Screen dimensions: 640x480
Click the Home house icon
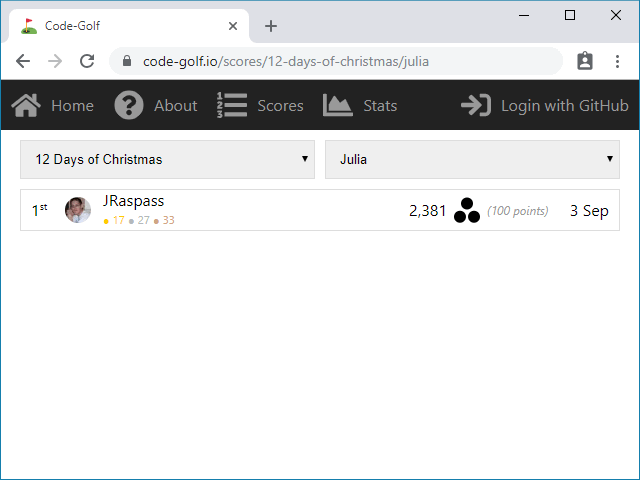click(x=26, y=105)
